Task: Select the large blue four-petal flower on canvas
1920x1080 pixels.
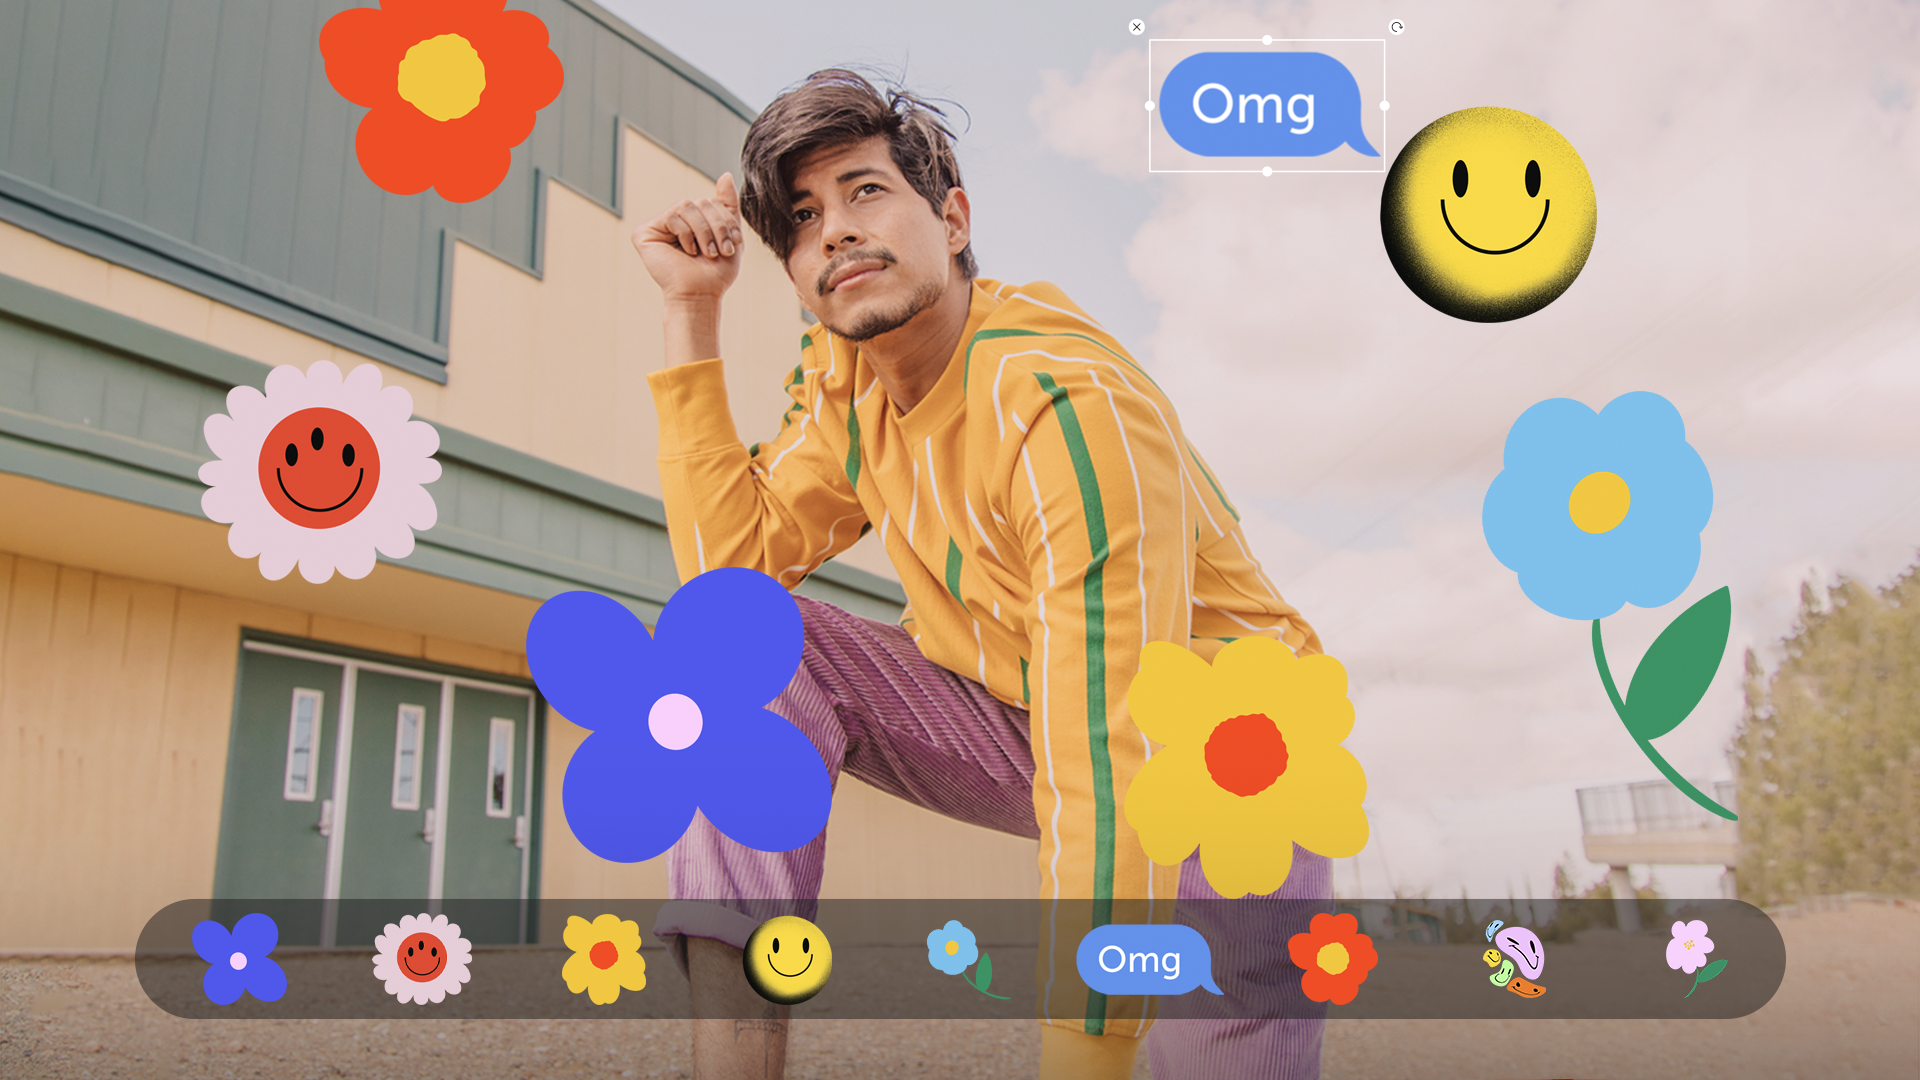Action: coord(678,715)
